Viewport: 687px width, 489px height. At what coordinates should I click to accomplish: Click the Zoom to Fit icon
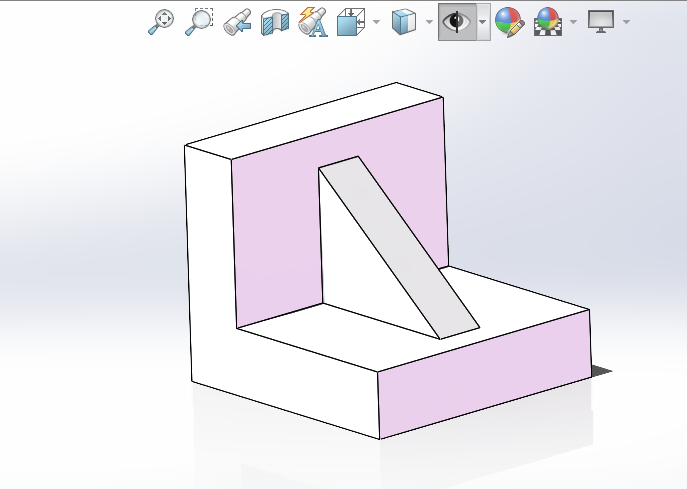pos(161,21)
